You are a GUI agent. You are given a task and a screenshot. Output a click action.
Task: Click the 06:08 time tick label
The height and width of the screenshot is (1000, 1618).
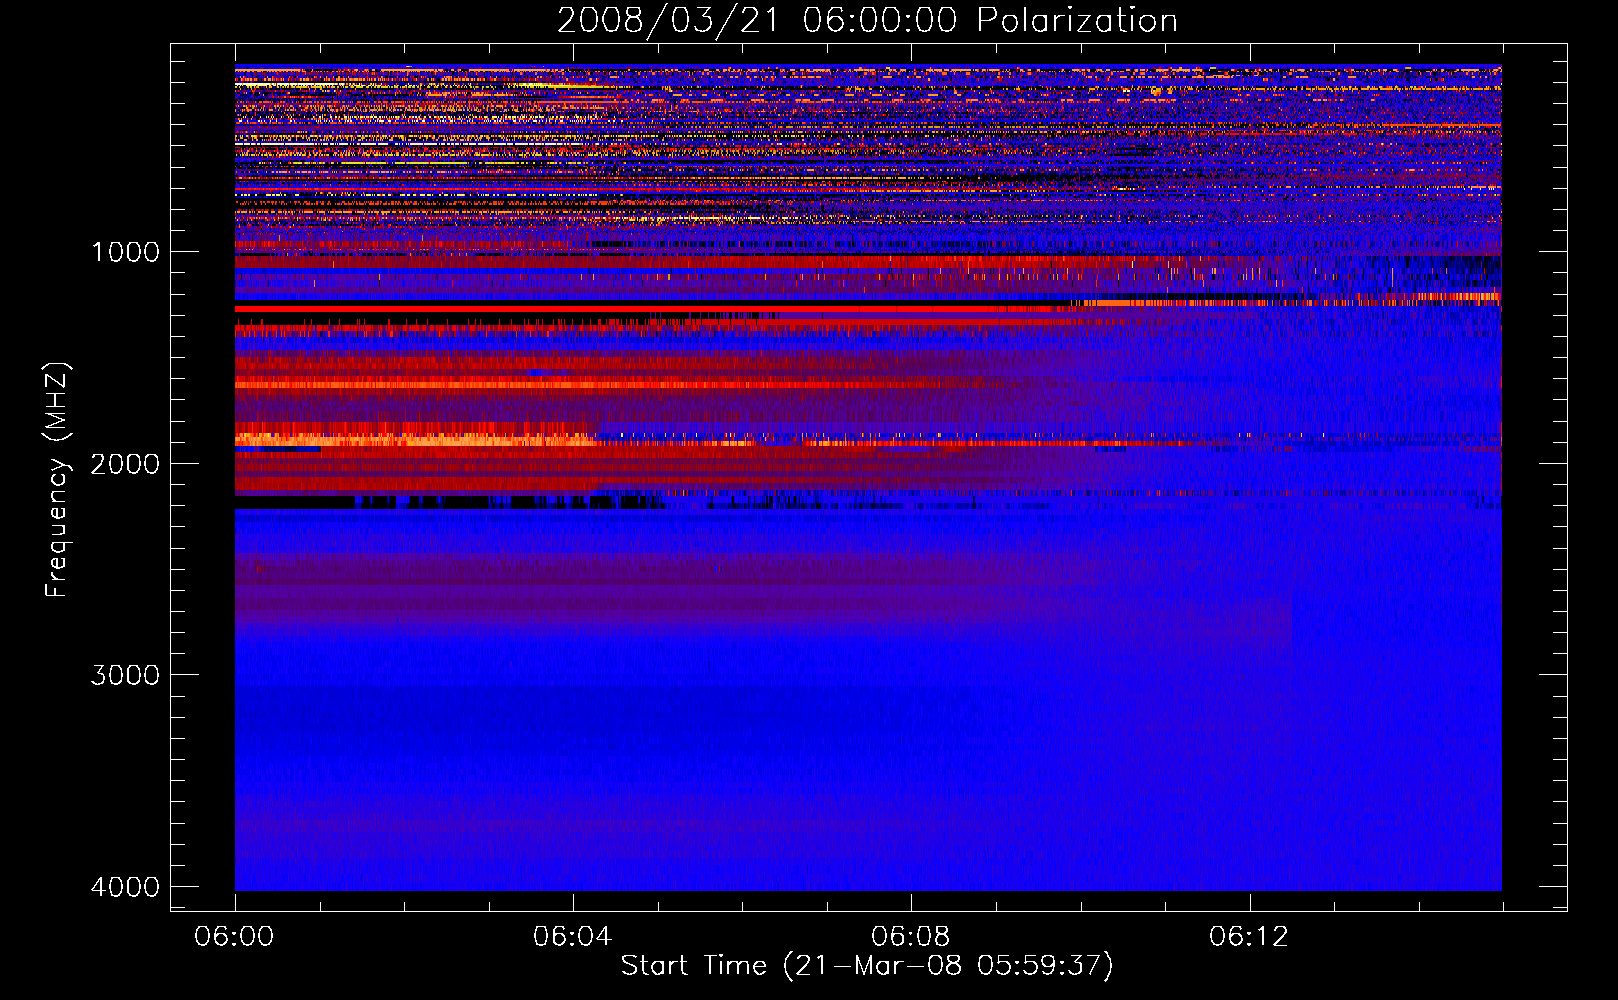[x=910, y=937]
